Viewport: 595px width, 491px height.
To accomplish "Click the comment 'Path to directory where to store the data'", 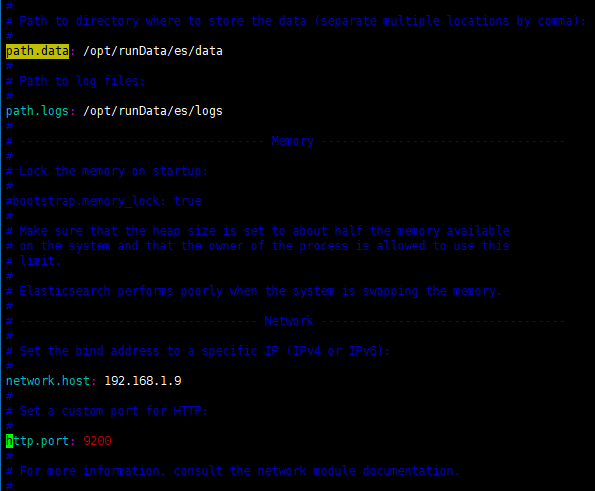I will 296,21.
